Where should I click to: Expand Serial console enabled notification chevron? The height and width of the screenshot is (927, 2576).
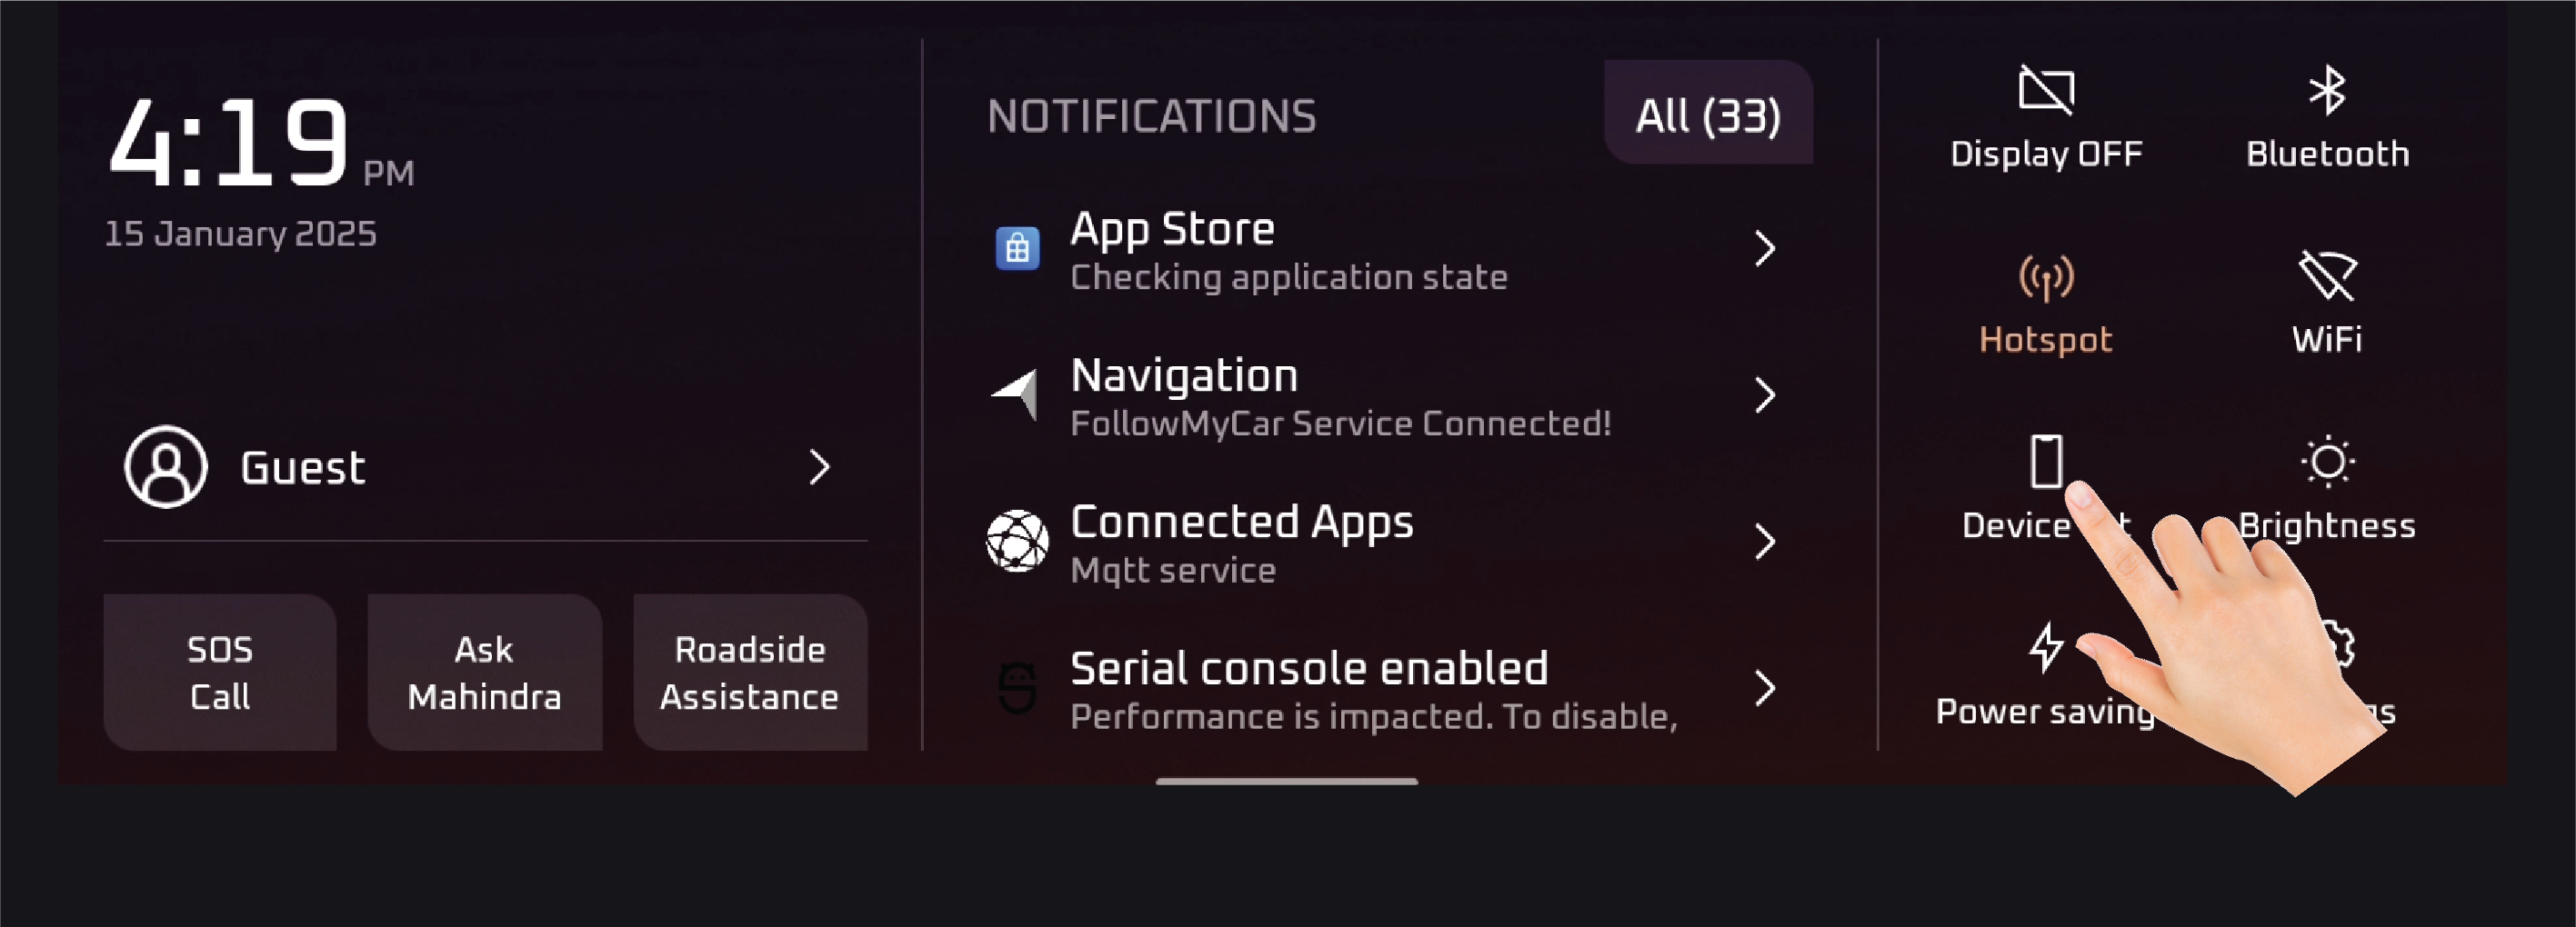pos(1765,688)
